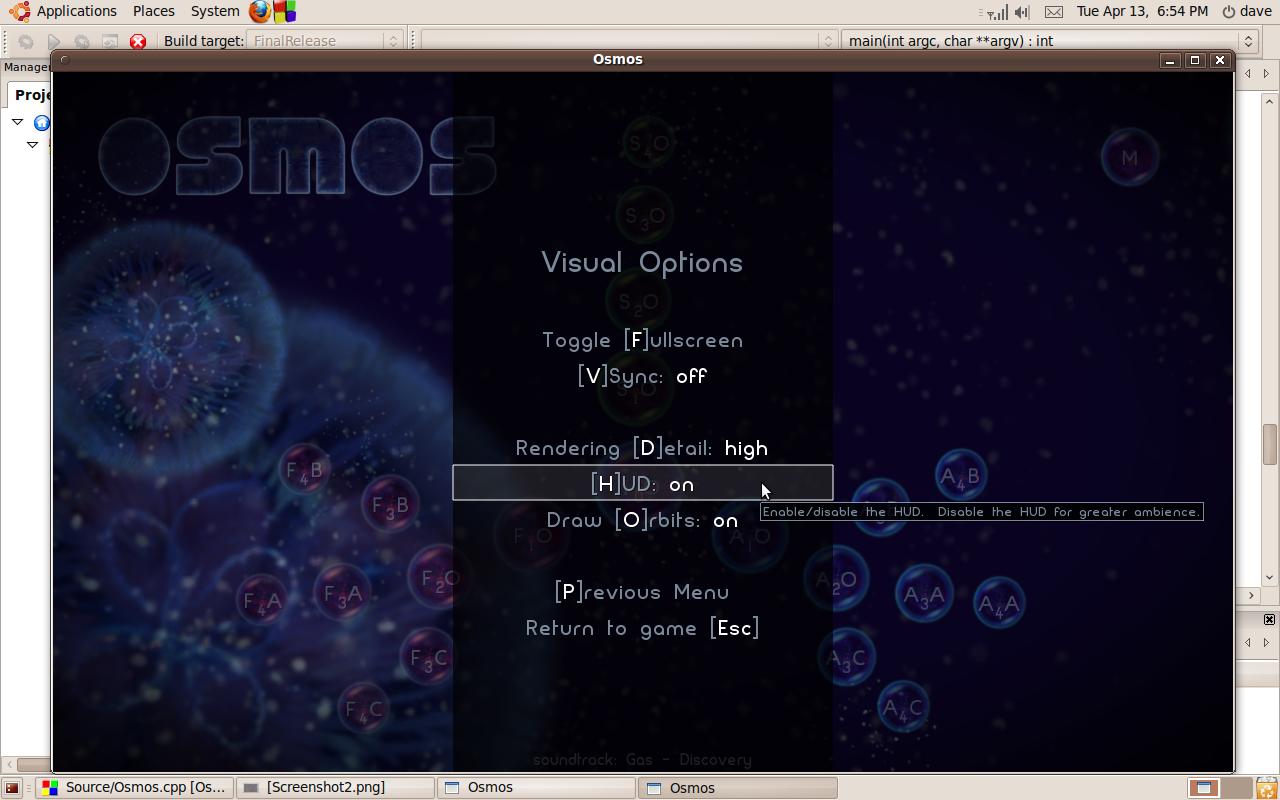Viewport: 1280px width, 800px height.
Task: Click the rebuild icon in IDE toolbar
Action: click(x=110, y=41)
